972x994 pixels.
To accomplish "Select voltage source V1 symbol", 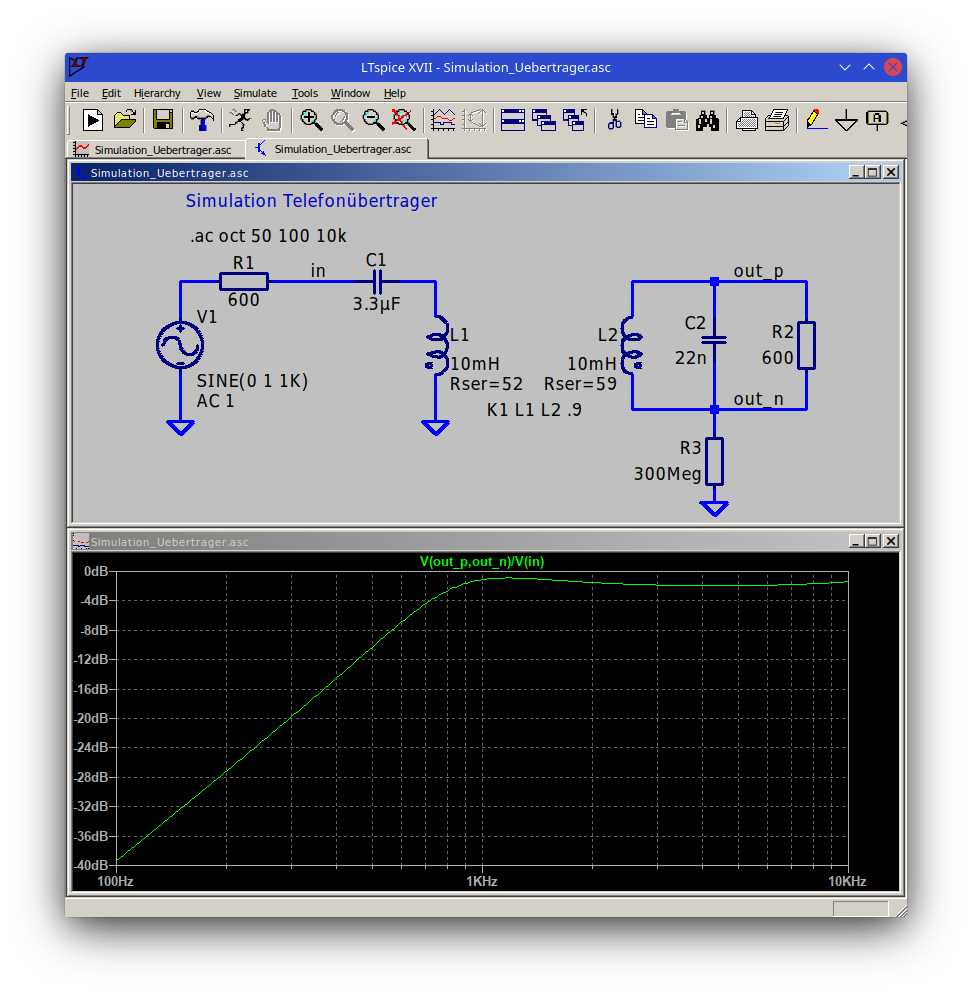I will pos(180,345).
